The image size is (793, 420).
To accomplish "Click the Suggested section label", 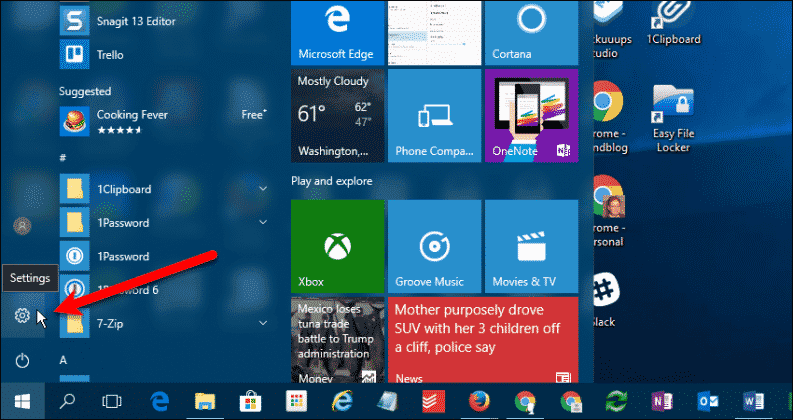I will click(x=85, y=92).
